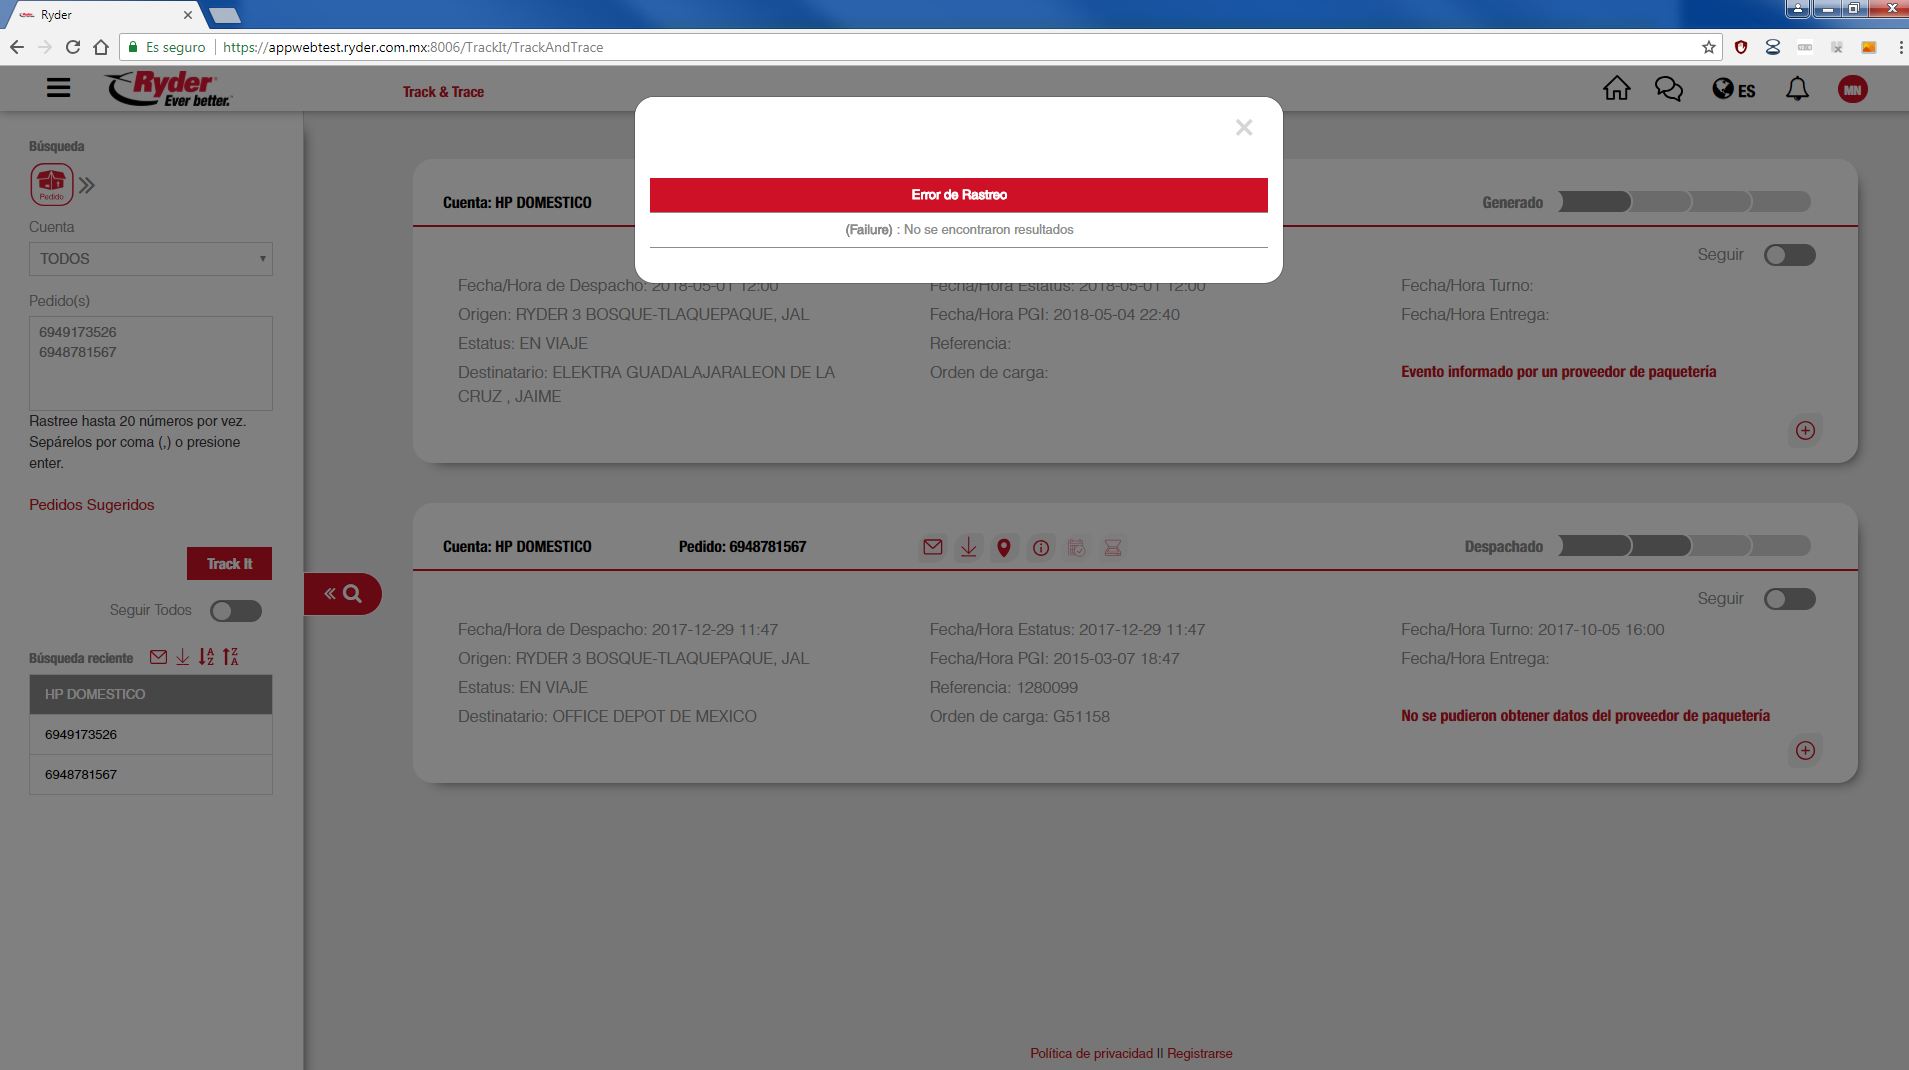Go to home via house icon

click(x=1616, y=89)
